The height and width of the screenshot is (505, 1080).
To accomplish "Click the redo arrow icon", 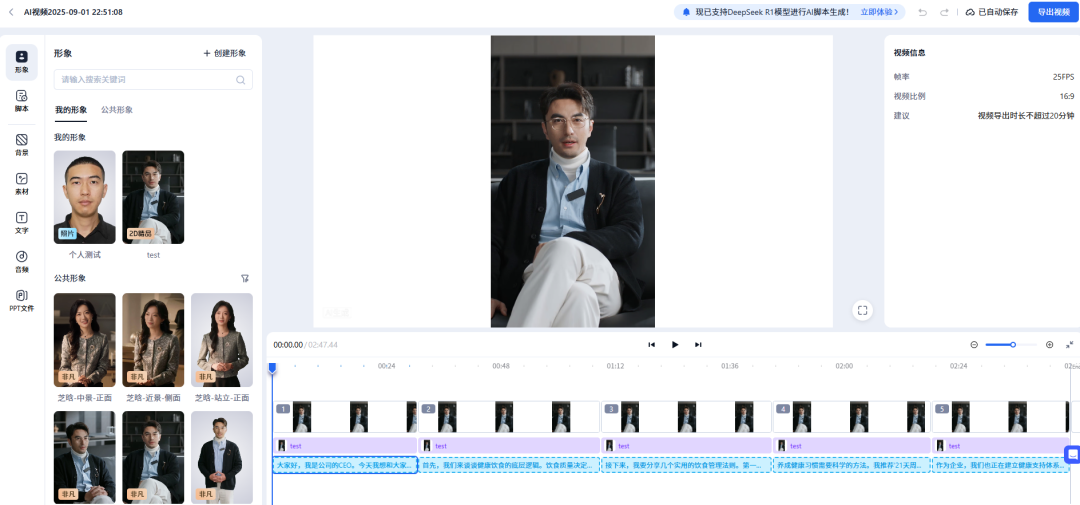I will tap(944, 12).
